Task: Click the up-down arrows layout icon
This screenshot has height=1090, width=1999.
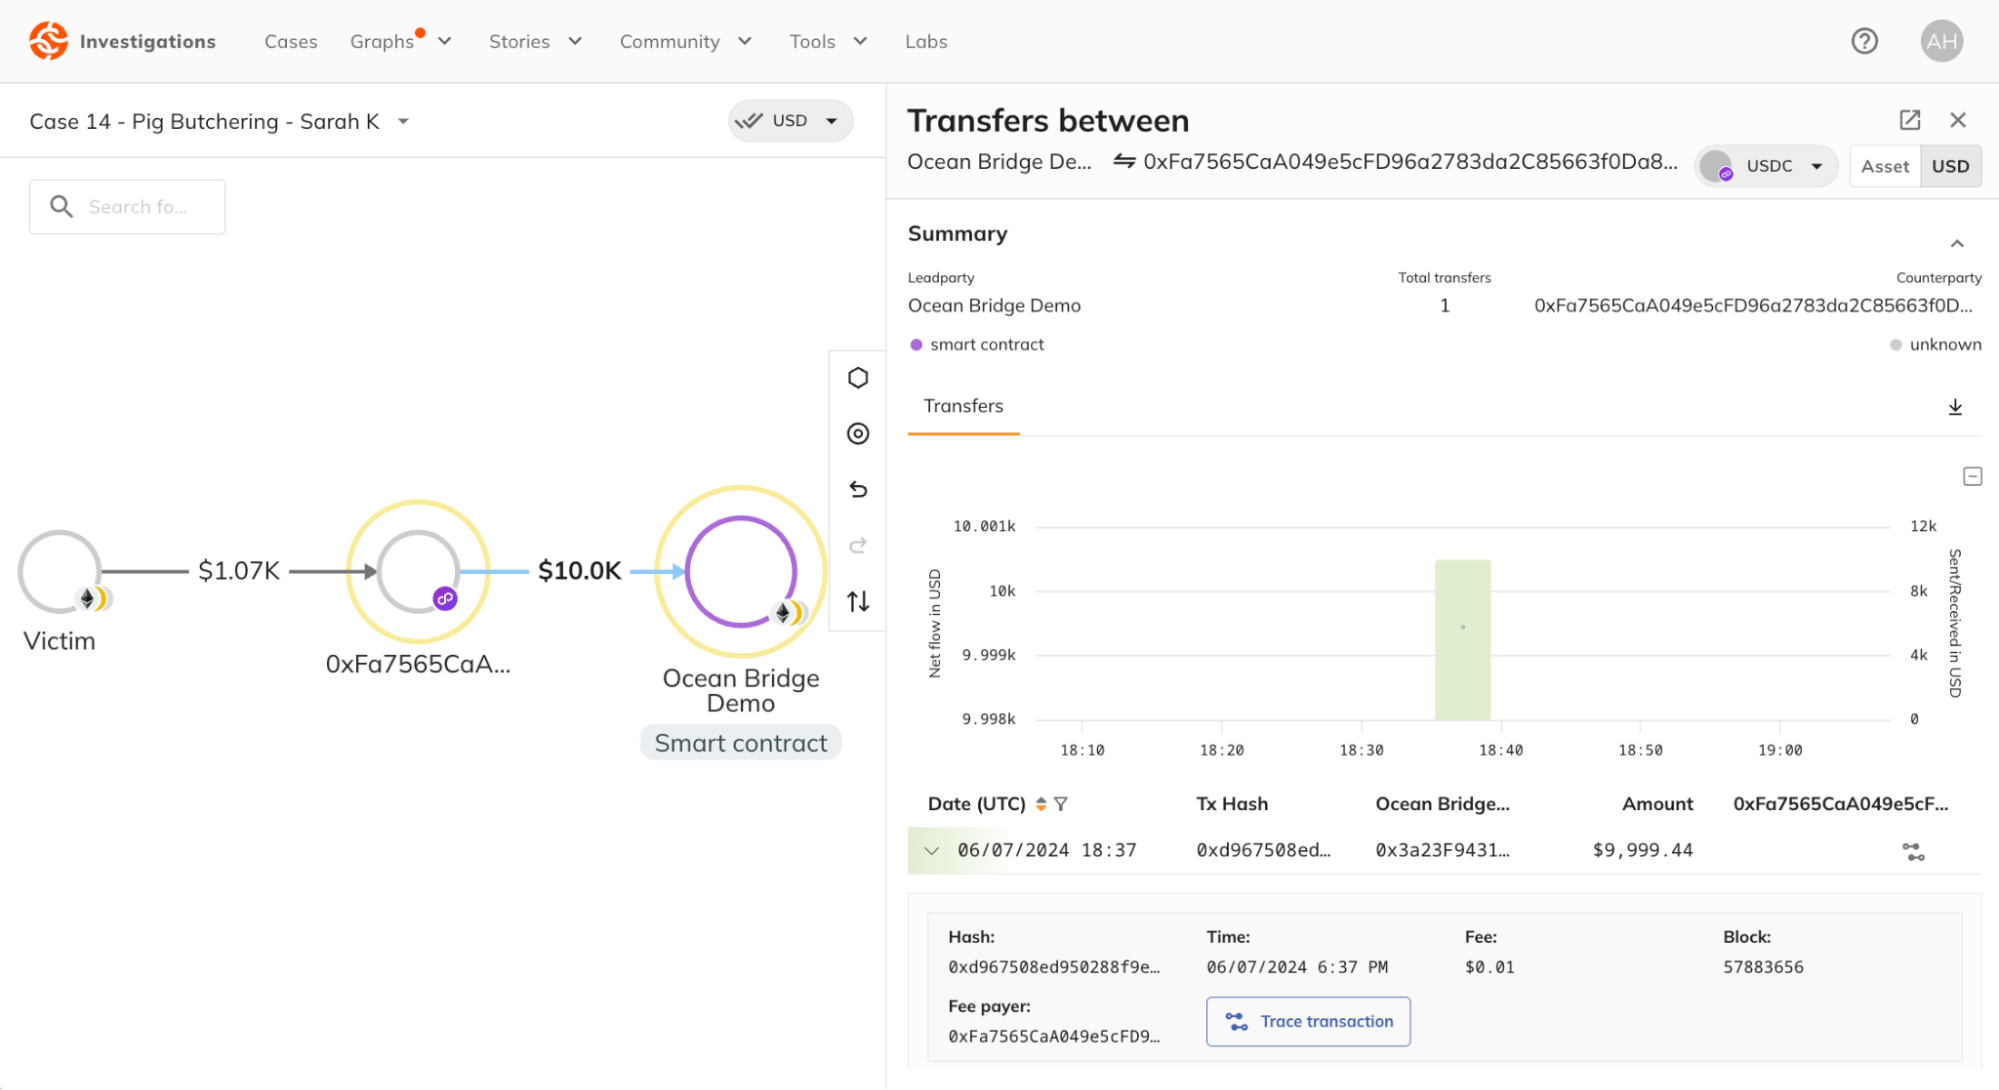Action: [858, 602]
